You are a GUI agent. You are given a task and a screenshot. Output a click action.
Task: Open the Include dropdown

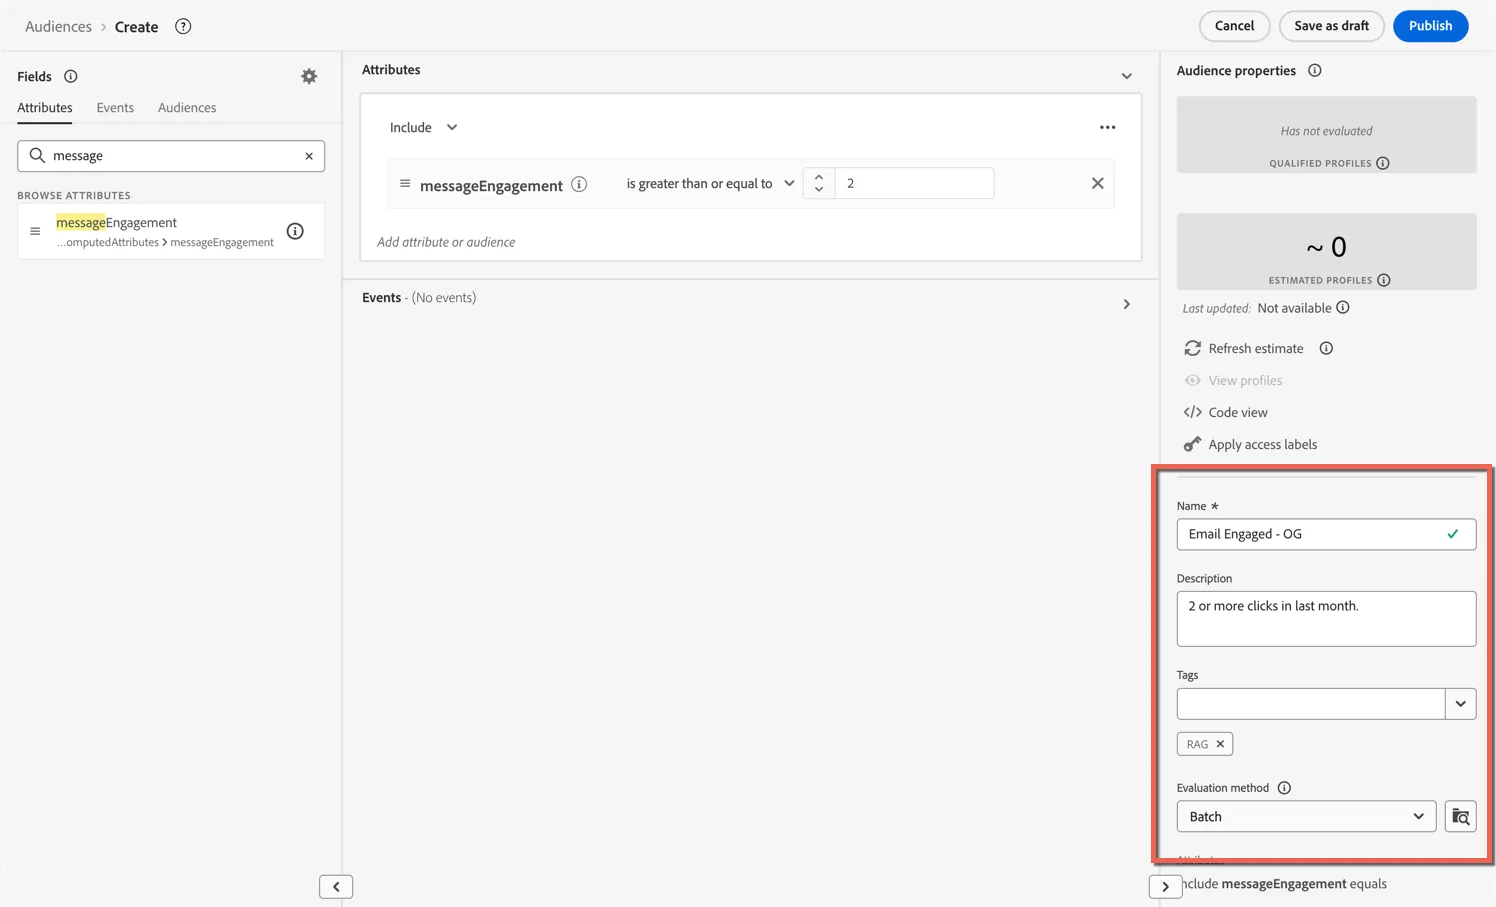point(424,127)
